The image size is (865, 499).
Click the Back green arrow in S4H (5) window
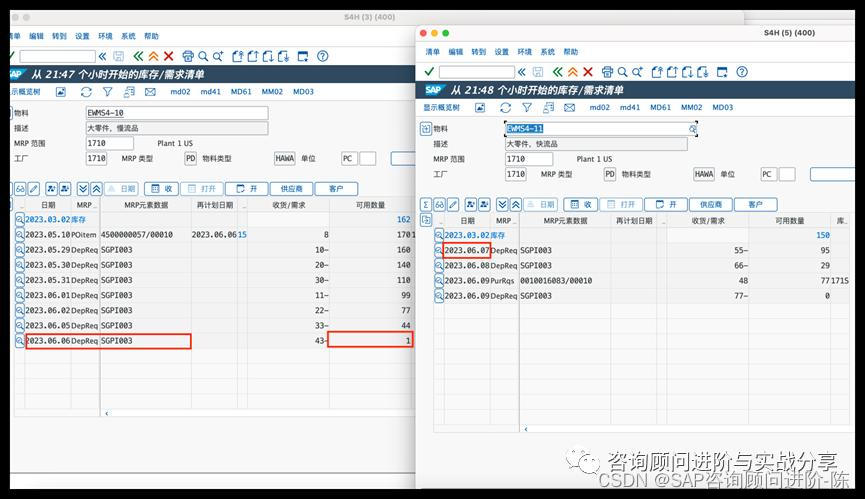pyautogui.click(x=558, y=72)
